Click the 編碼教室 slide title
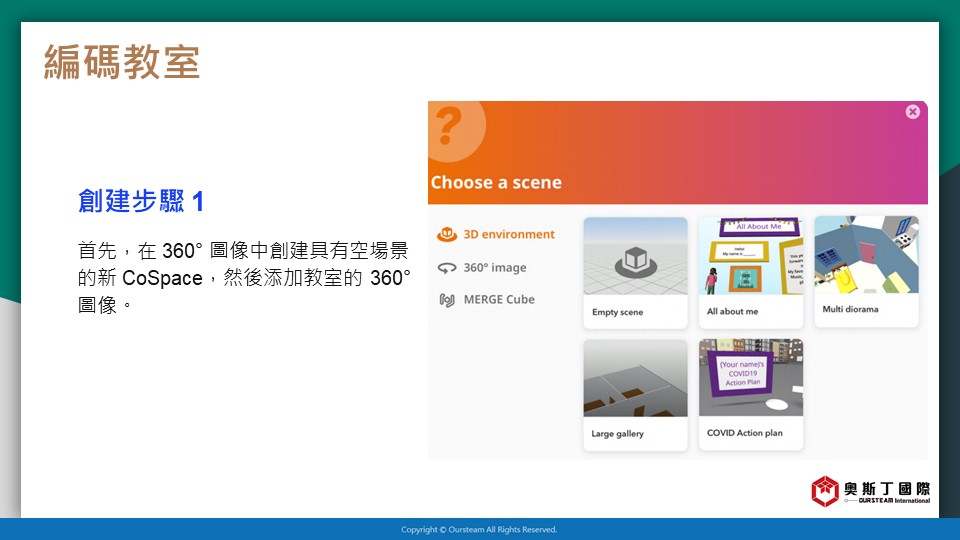The image size is (960, 540). (x=122, y=62)
